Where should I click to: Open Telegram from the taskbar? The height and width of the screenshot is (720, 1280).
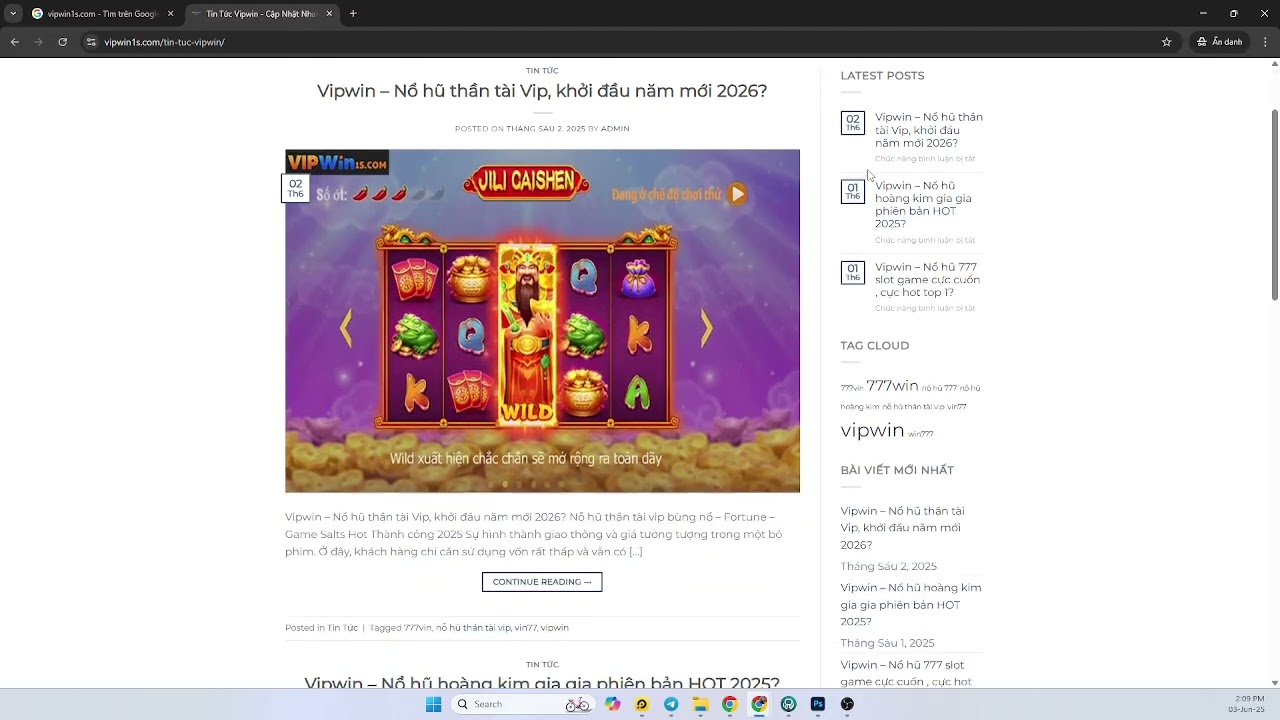(671, 704)
